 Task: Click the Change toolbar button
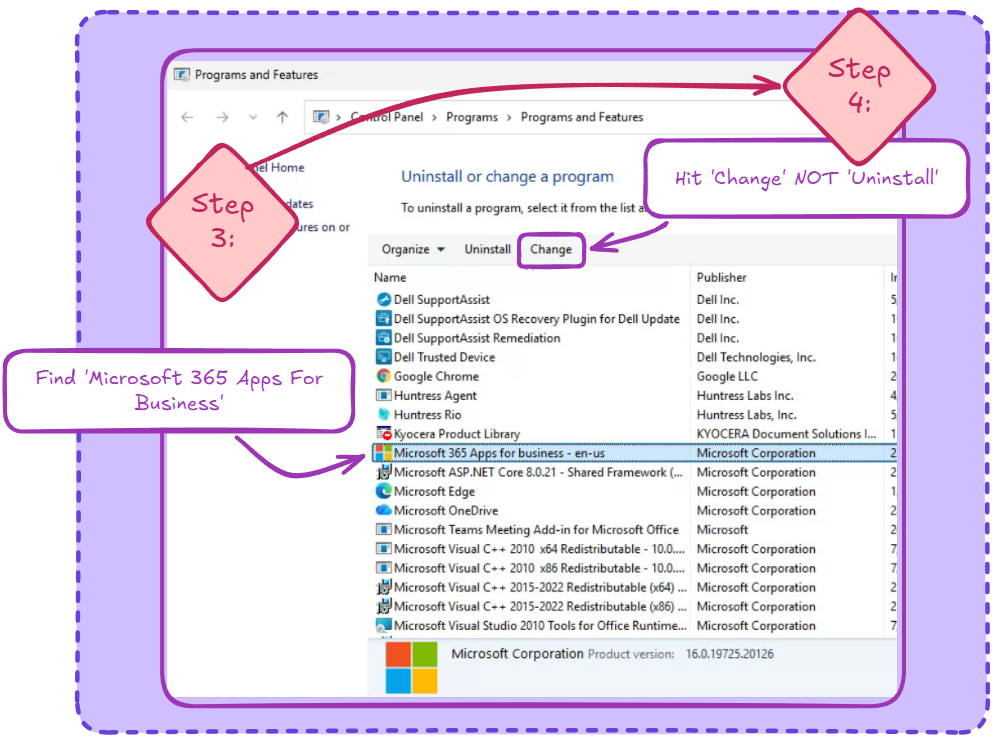550,249
